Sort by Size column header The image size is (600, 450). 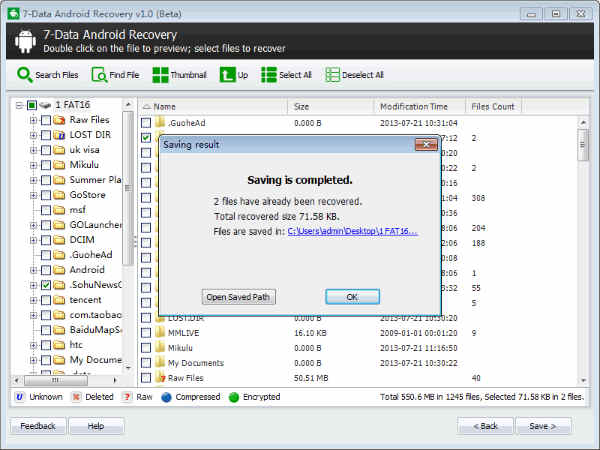(331, 107)
